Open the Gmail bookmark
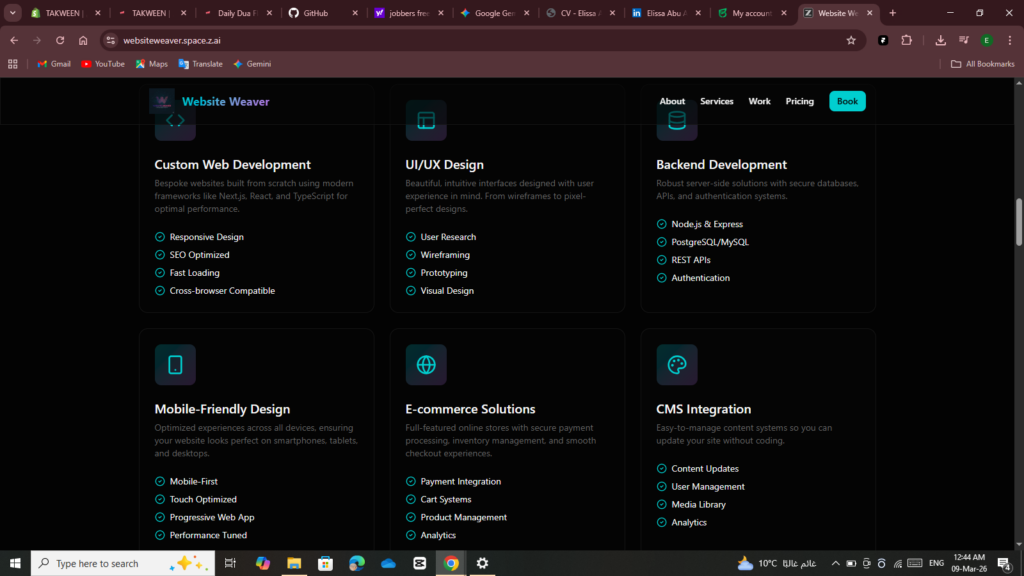The width and height of the screenshot is (1024, 576). [54, 64]
